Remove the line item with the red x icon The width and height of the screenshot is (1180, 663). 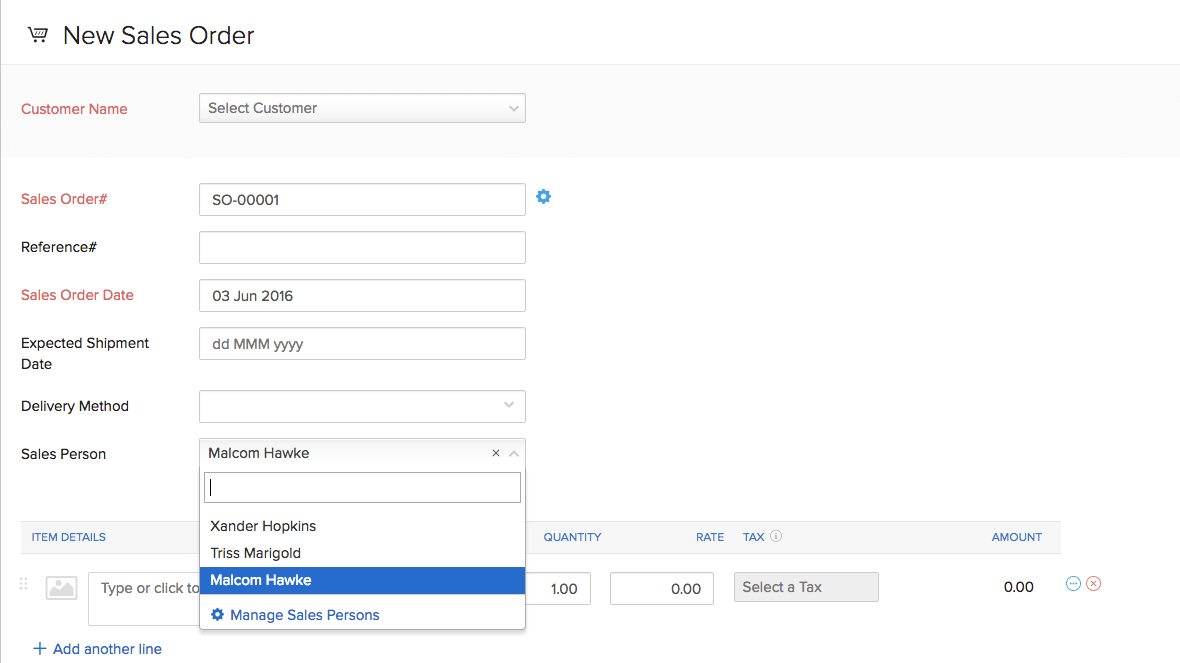pos(1093,583)
